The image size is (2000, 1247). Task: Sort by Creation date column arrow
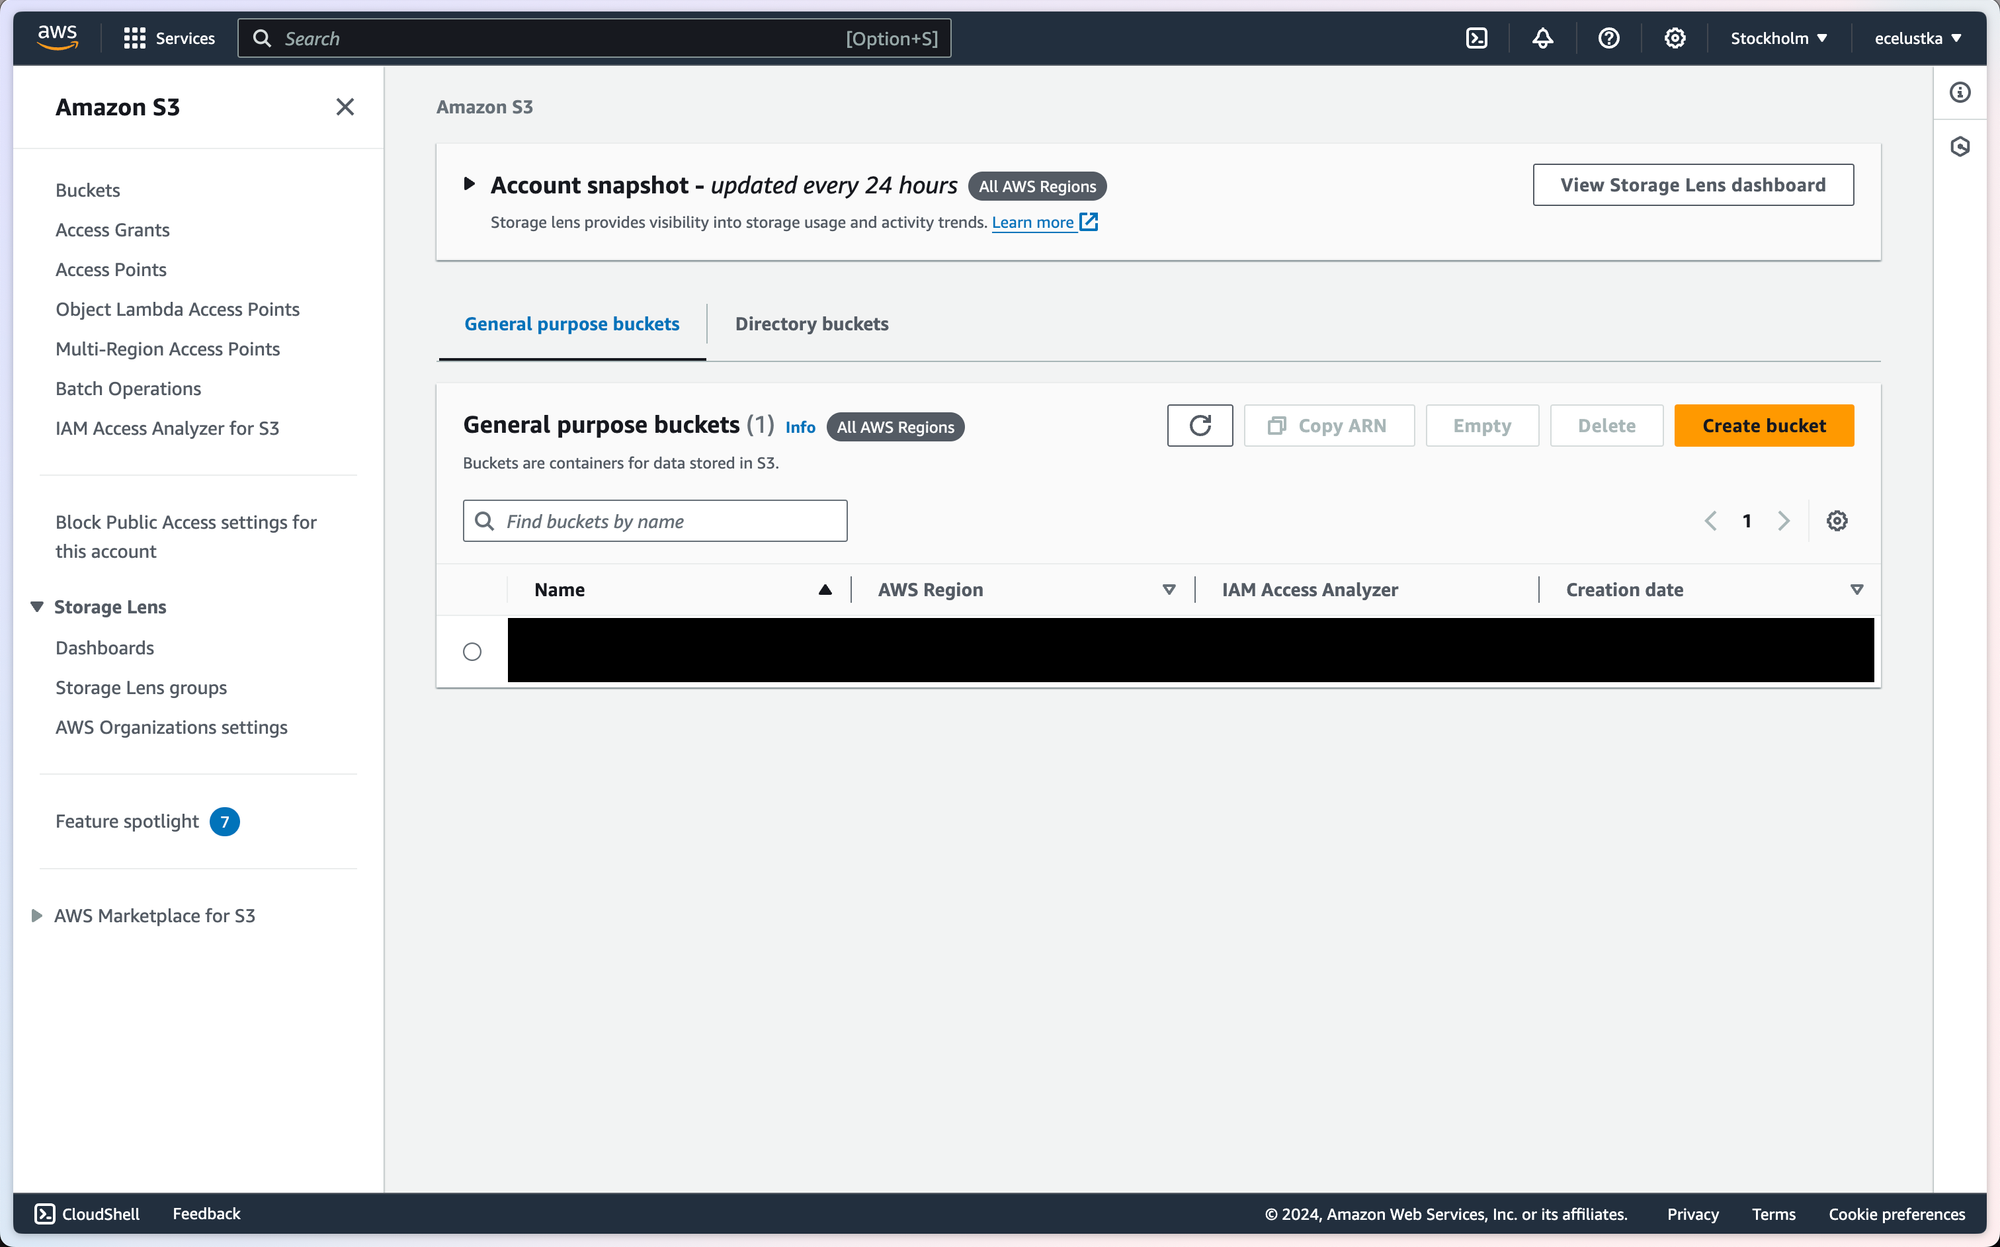[1856, 590]
